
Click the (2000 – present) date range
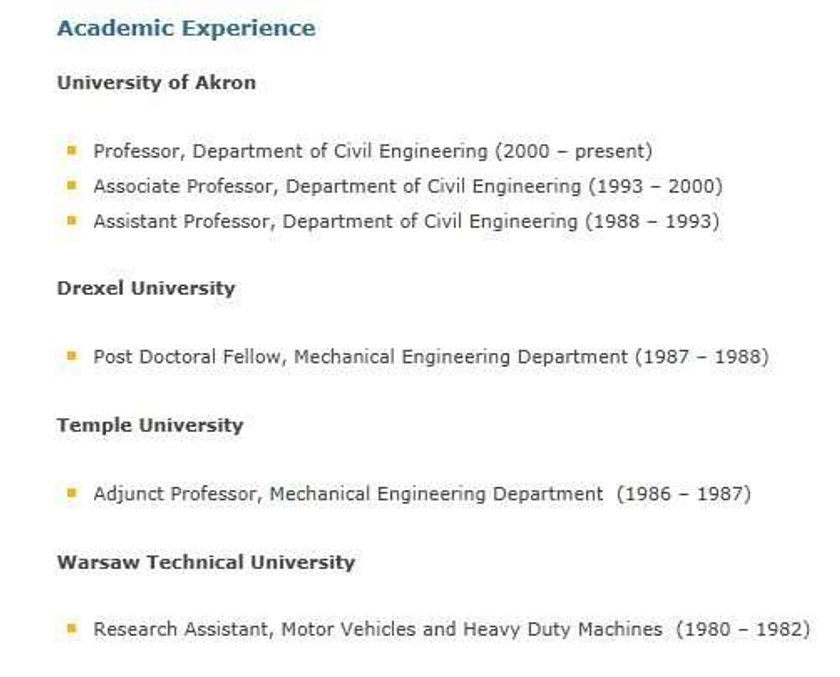[x=574, y=151]
